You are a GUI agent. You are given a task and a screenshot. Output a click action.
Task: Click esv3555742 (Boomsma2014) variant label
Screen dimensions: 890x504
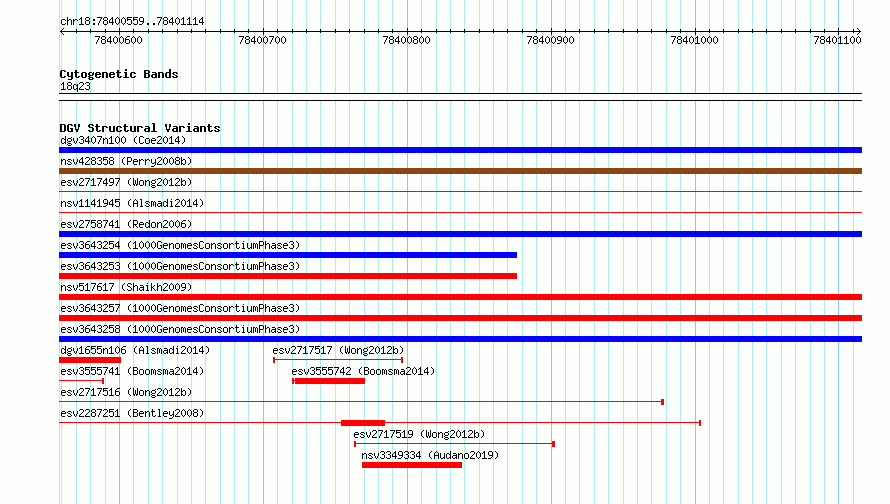(x=363, y=371)
